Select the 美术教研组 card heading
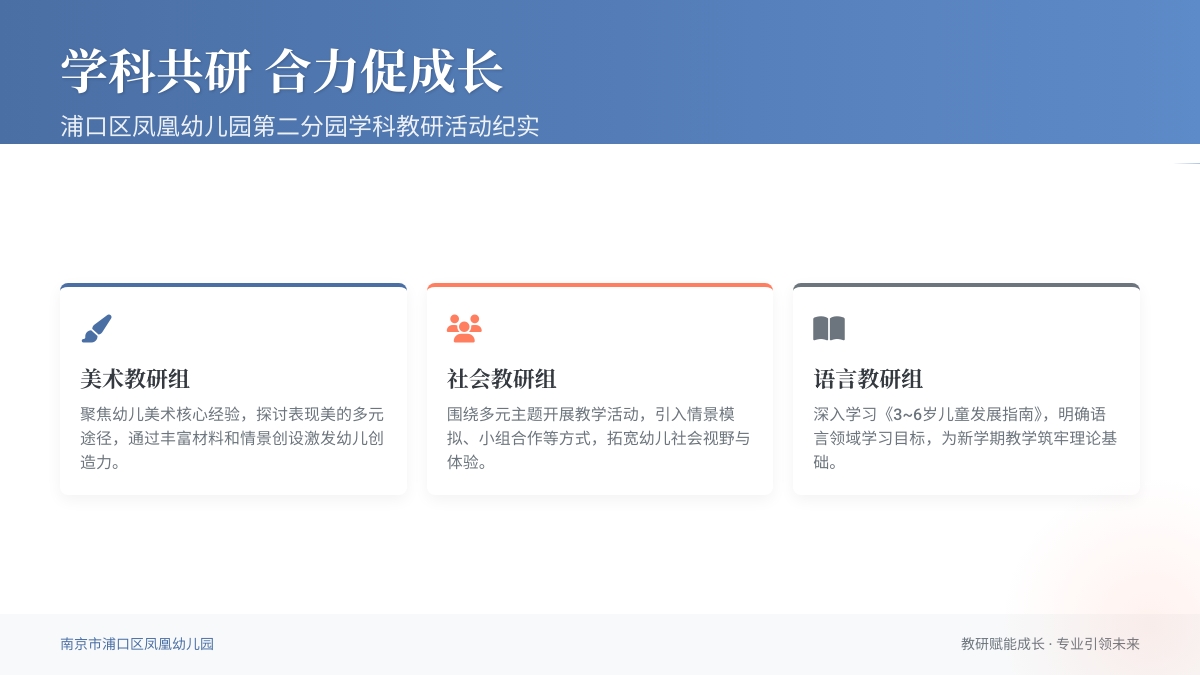This screenshot has width=1200, height=675. [x=135, y=379]
